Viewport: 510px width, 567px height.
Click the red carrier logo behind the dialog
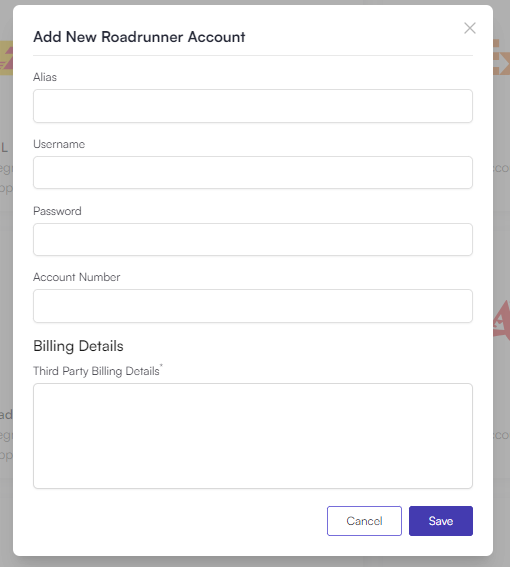click(502, 320)
